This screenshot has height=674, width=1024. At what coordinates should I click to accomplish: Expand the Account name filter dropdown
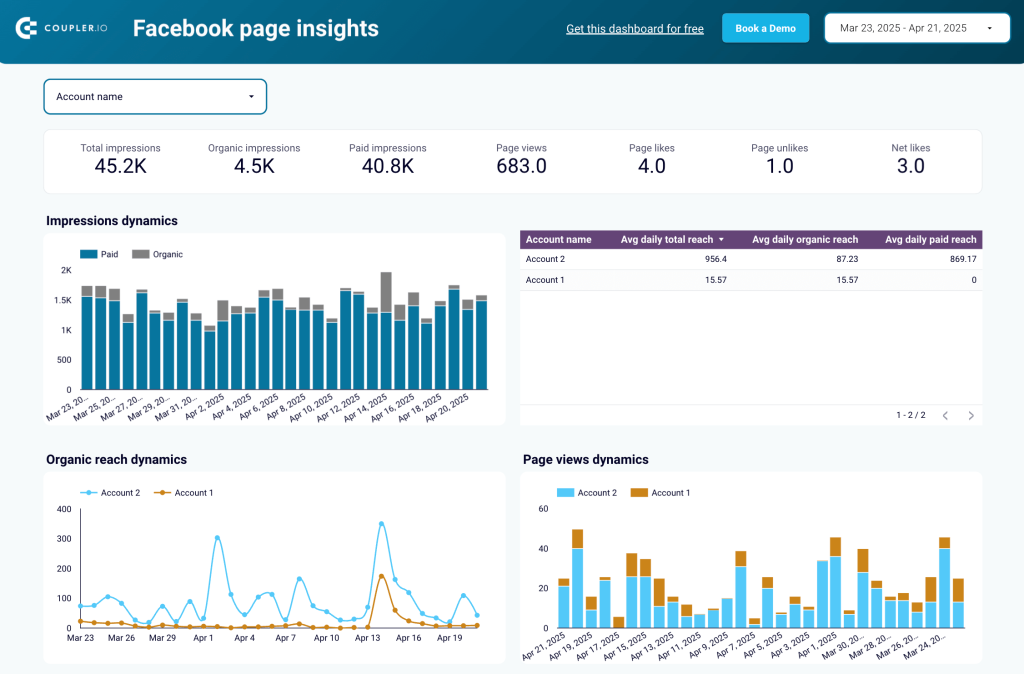[x=155, y=97]
